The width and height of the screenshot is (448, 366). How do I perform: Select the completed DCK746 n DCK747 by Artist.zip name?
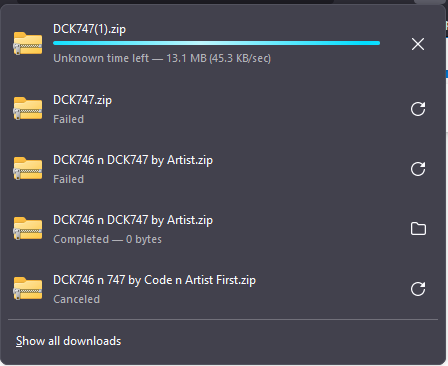(x=133, y=220)
